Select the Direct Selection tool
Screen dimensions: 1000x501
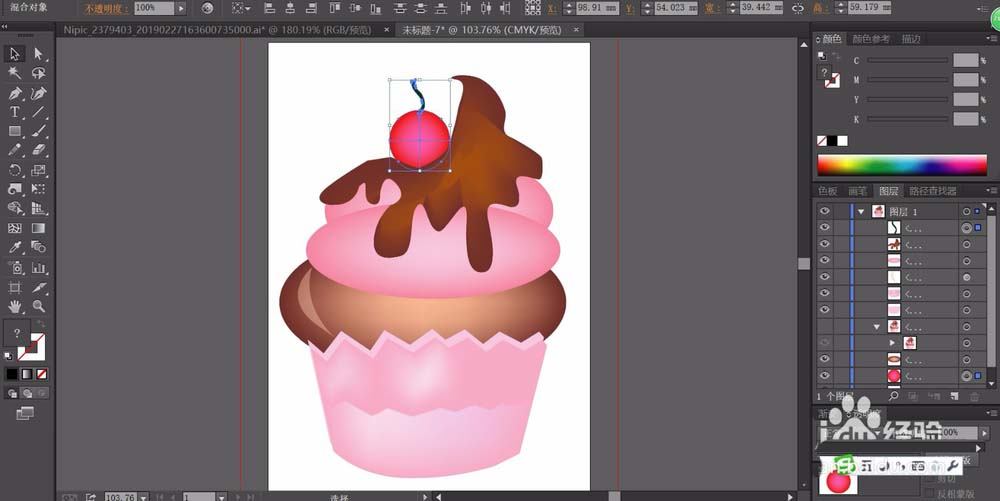click(39, 54)
